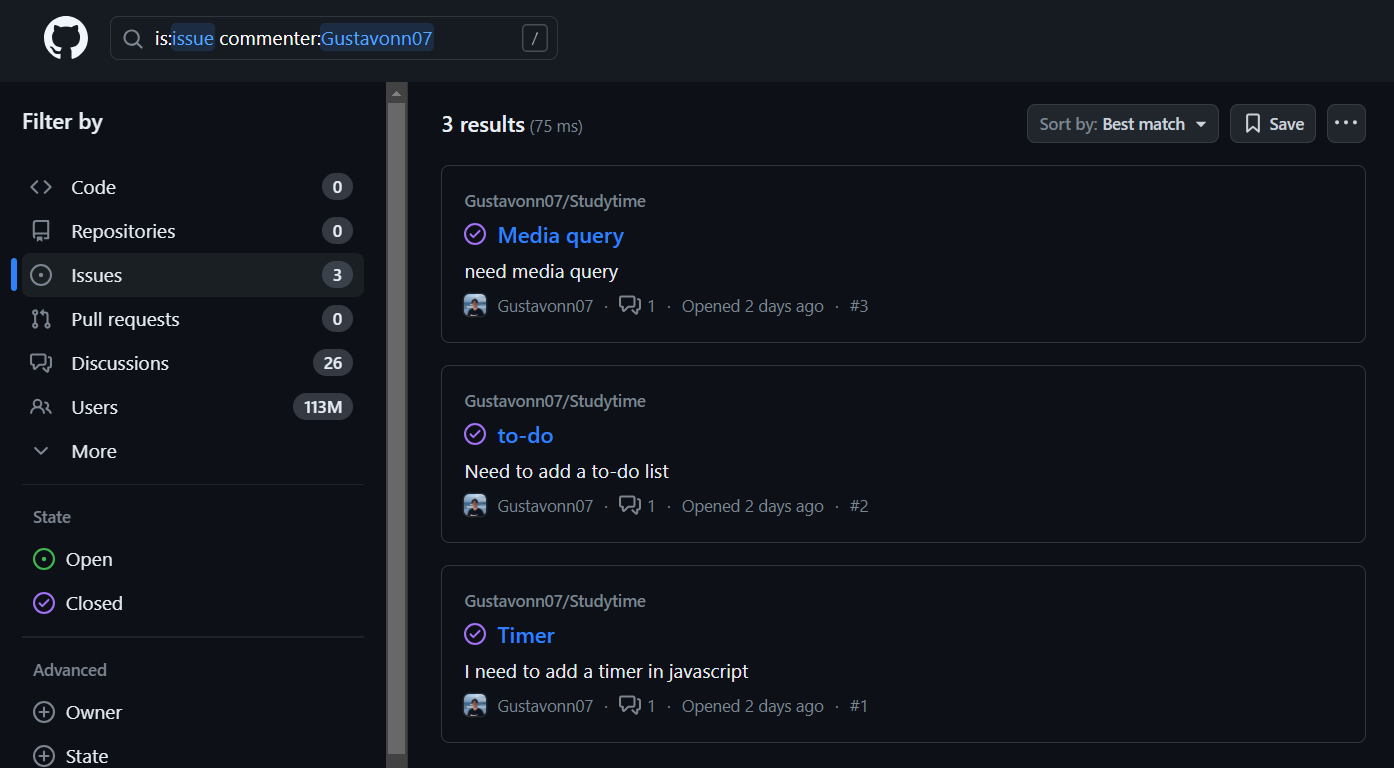Select the Code filter in the sidebar
Image resolution: width=1394 pixels, height=768 pixels.
[93, 187]
